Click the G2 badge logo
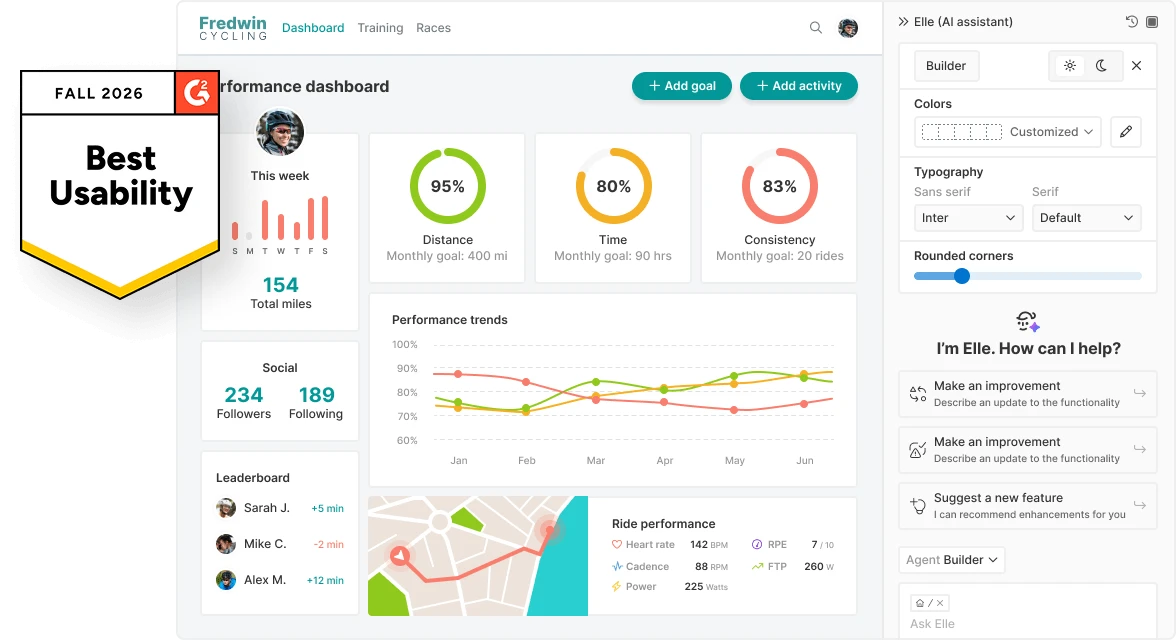The width and height of the screenshot is (1176, 640). pyautogui.click(x=196, y=92)
